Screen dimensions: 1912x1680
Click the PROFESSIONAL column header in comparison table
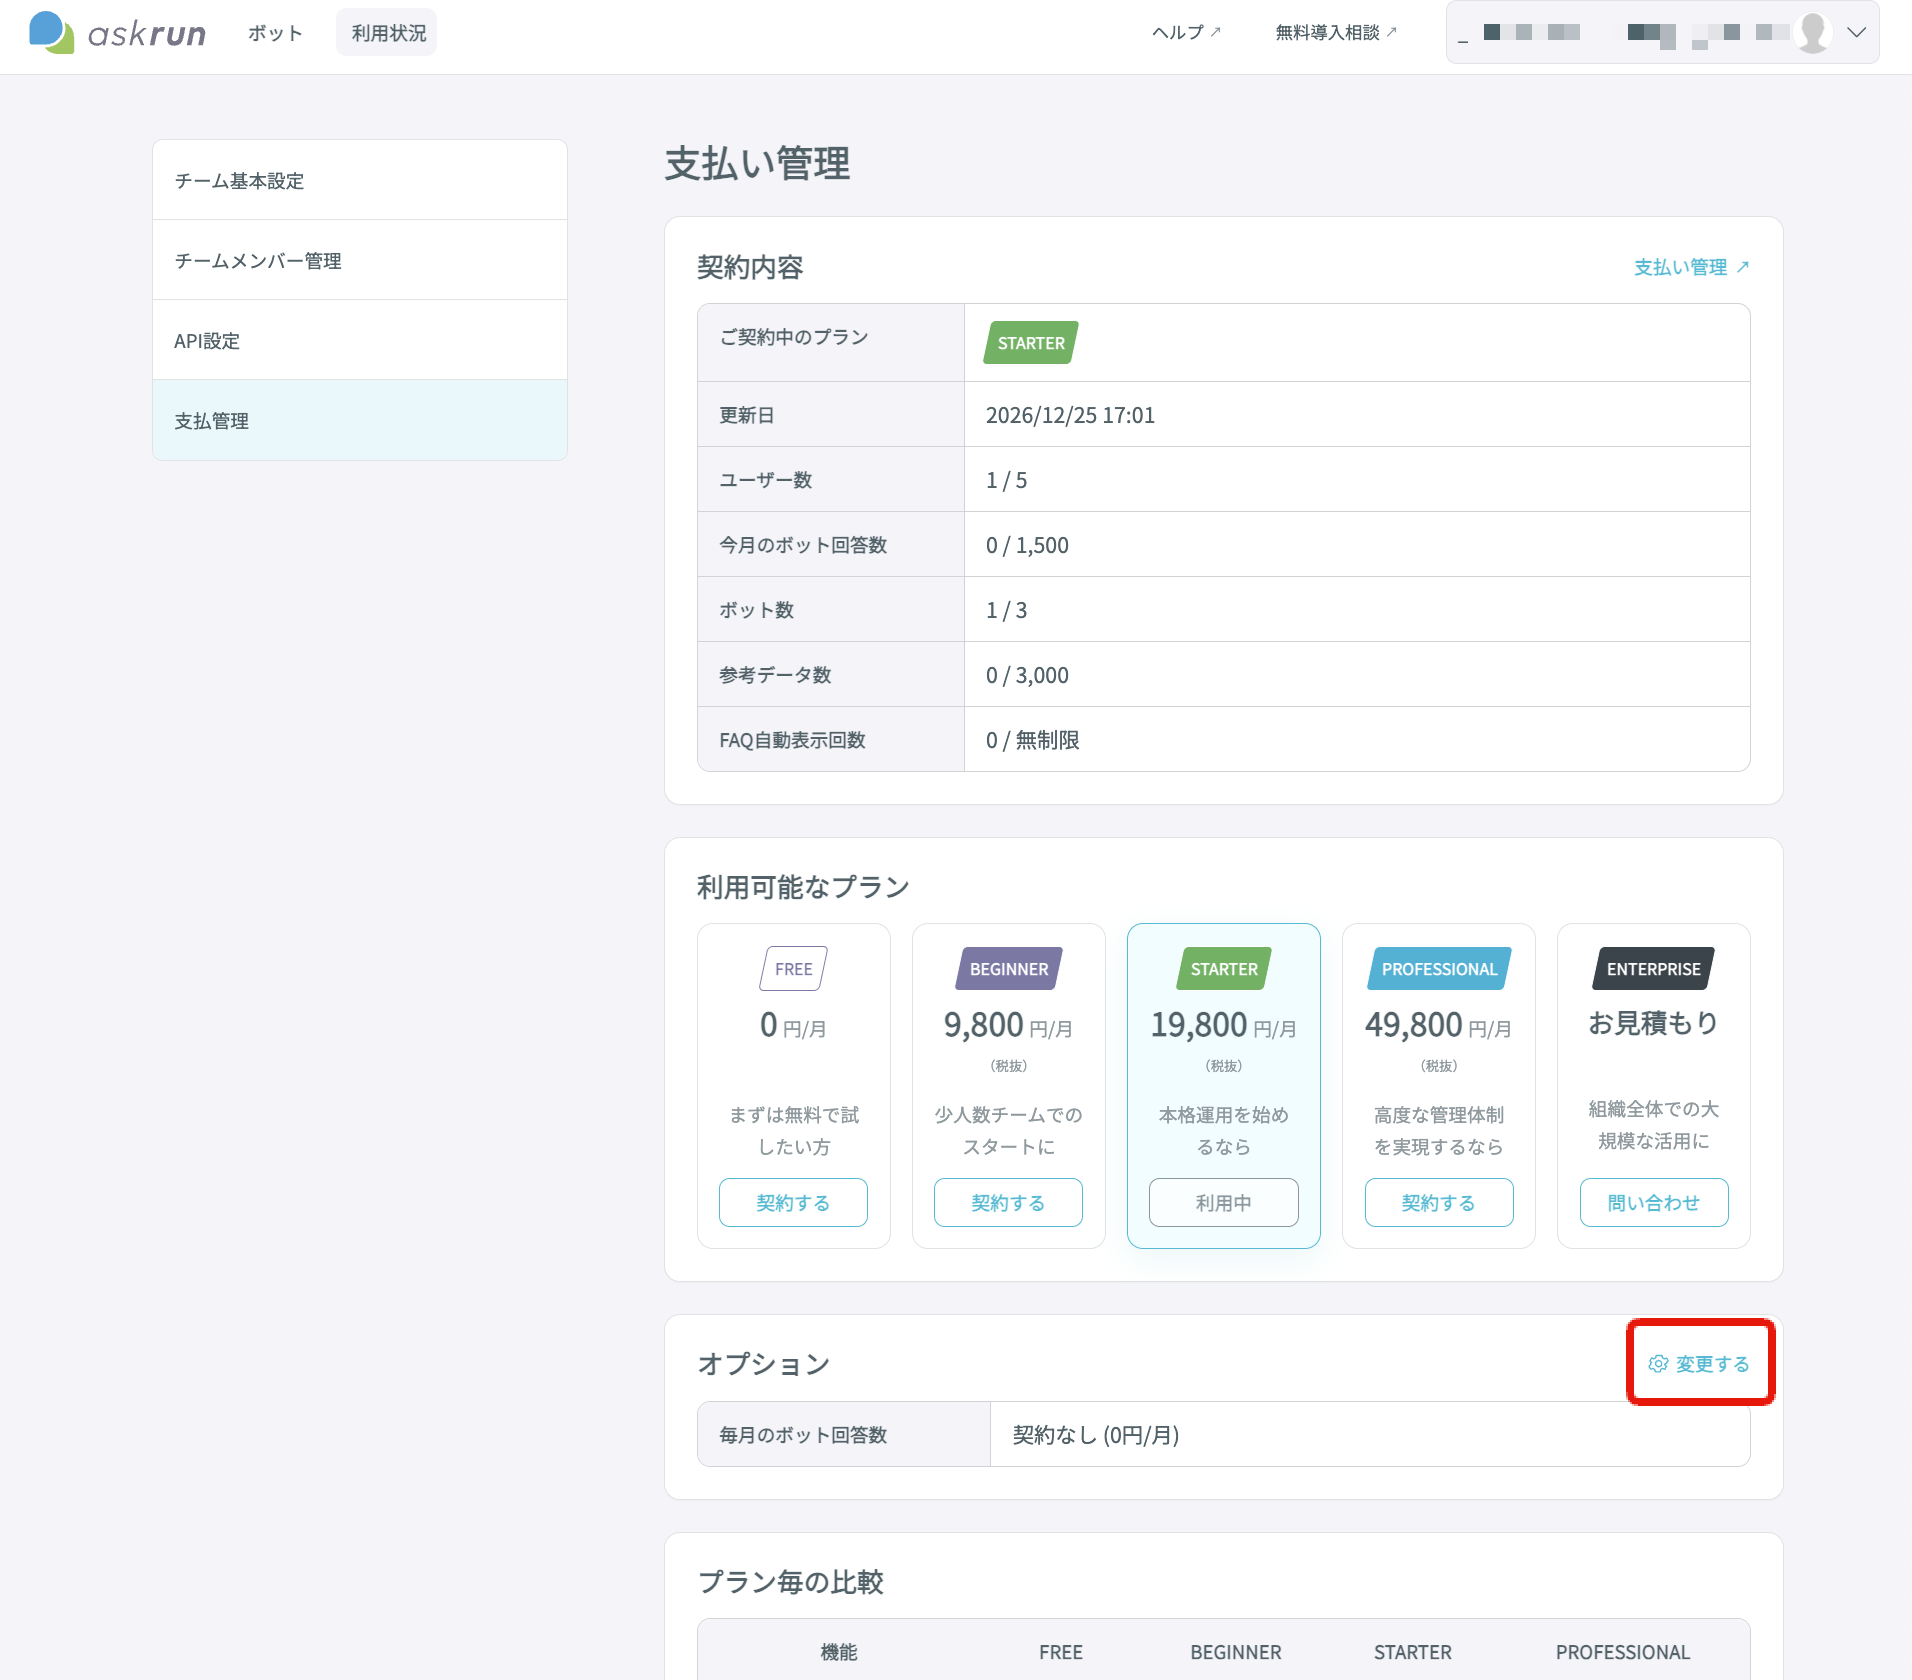tap(1622, 1652)
